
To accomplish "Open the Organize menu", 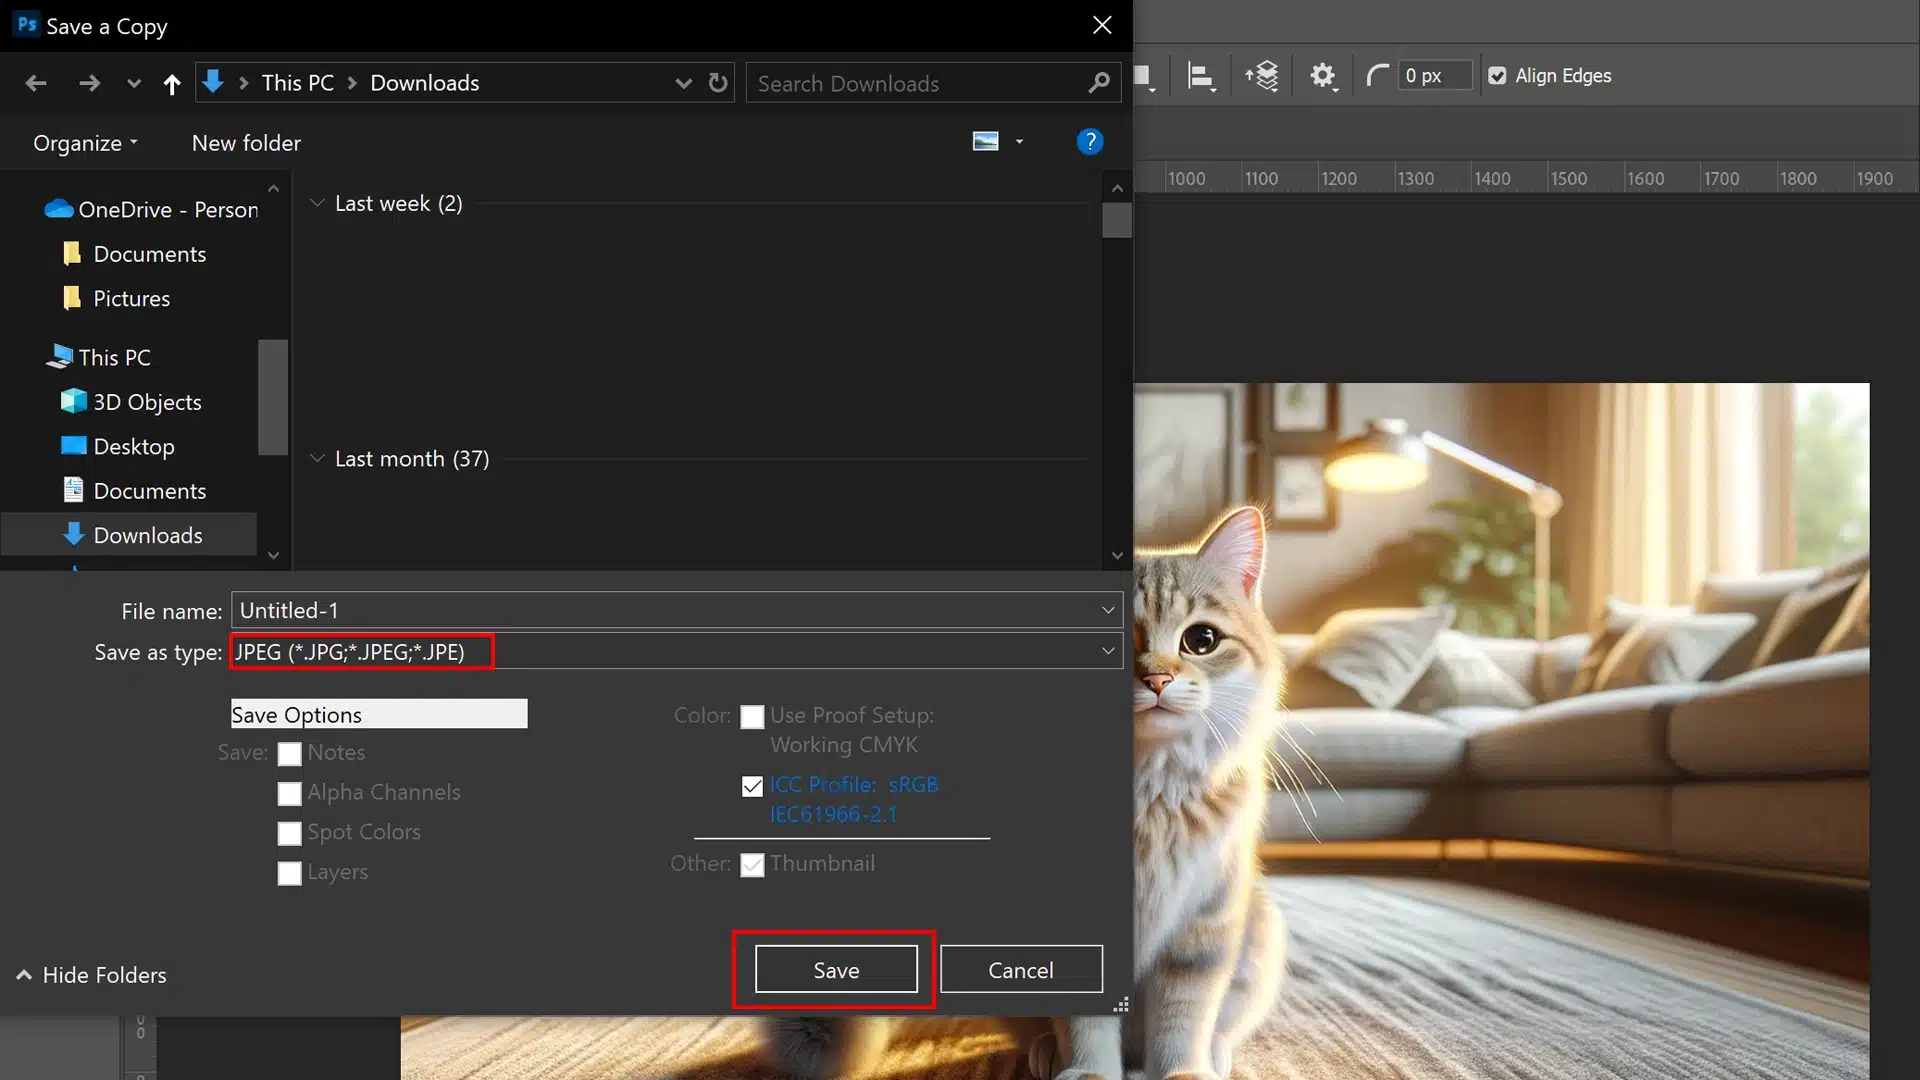I will click(x=86, y=143).
